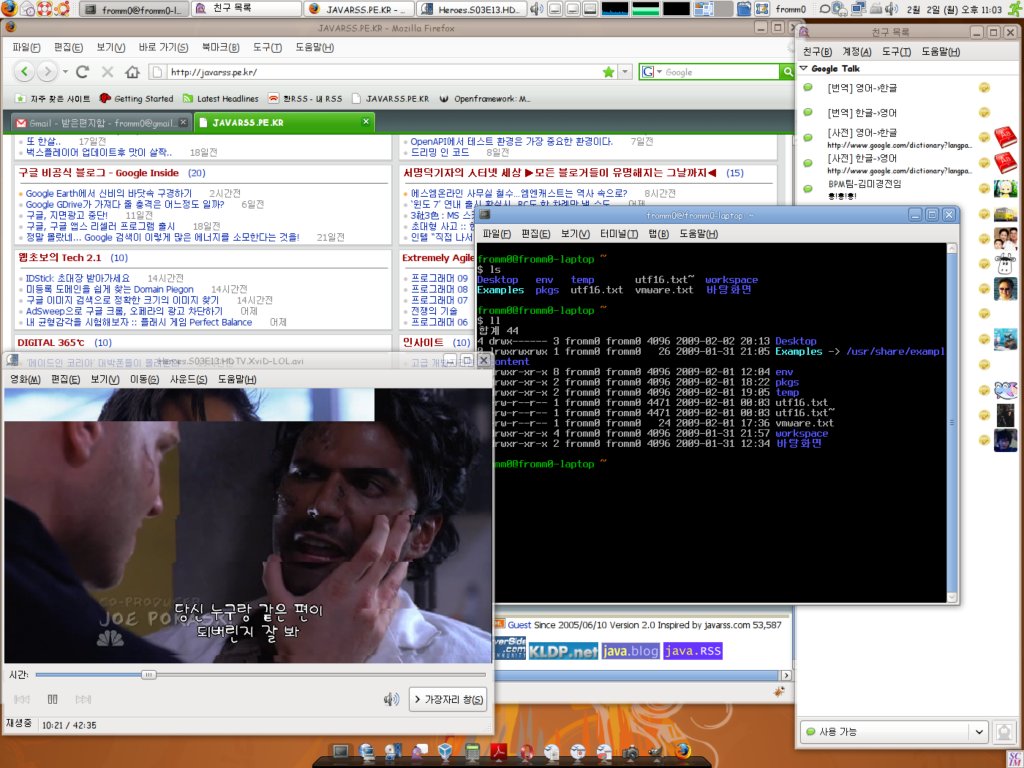Click the buddy icon button beside status selector

tap(1004, 732)
